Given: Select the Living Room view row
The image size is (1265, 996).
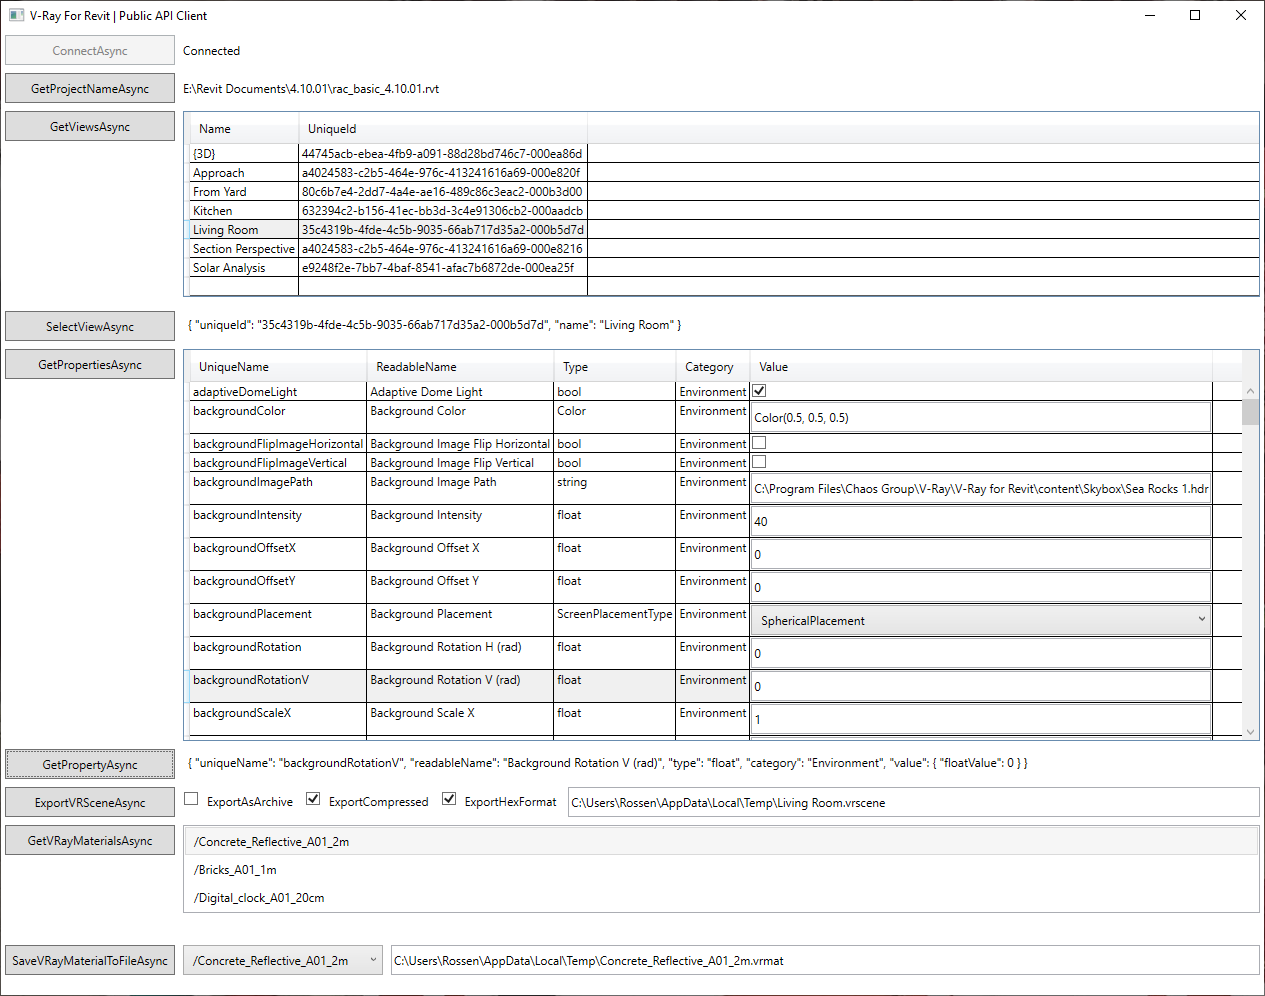Looking at the screenshot, I should (724, 230).
